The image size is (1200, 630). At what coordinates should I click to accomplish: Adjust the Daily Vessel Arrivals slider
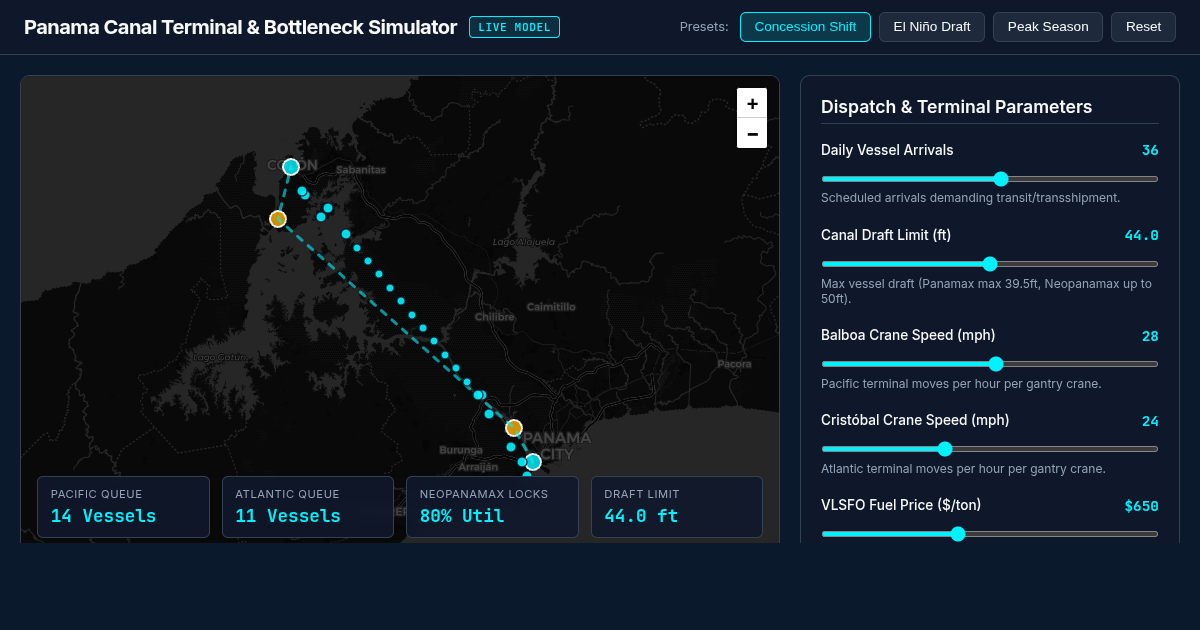tap(990, 179)
